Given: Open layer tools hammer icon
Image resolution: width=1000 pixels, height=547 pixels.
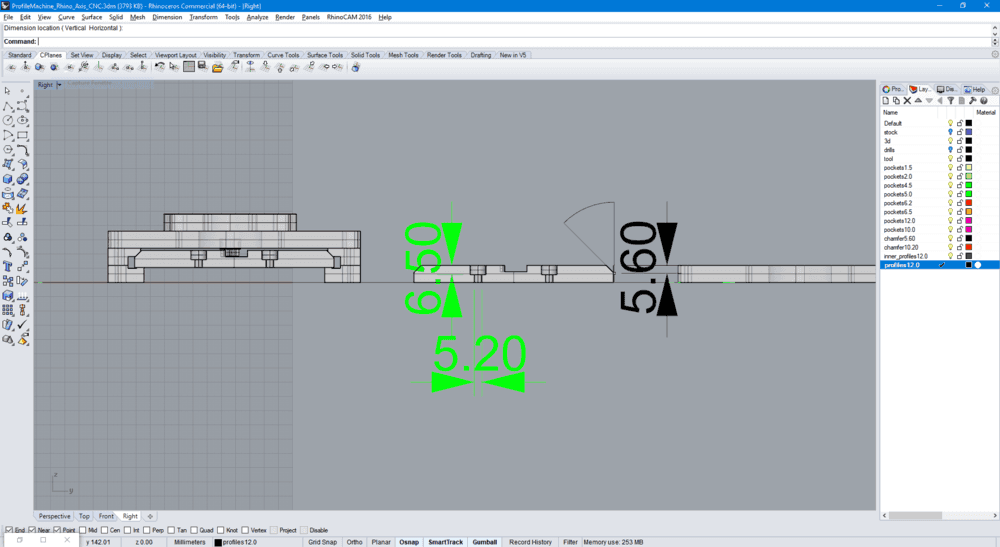Looking at the screenshot, I should coord(973,101).
